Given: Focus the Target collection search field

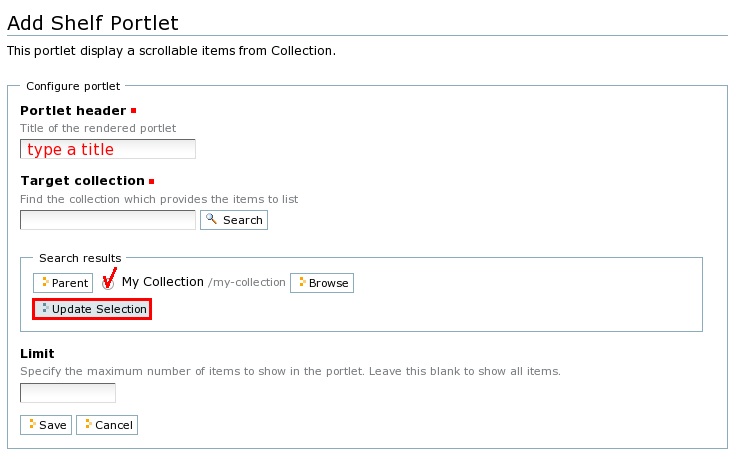Looking at the screenshot, I should pos(107,220).
